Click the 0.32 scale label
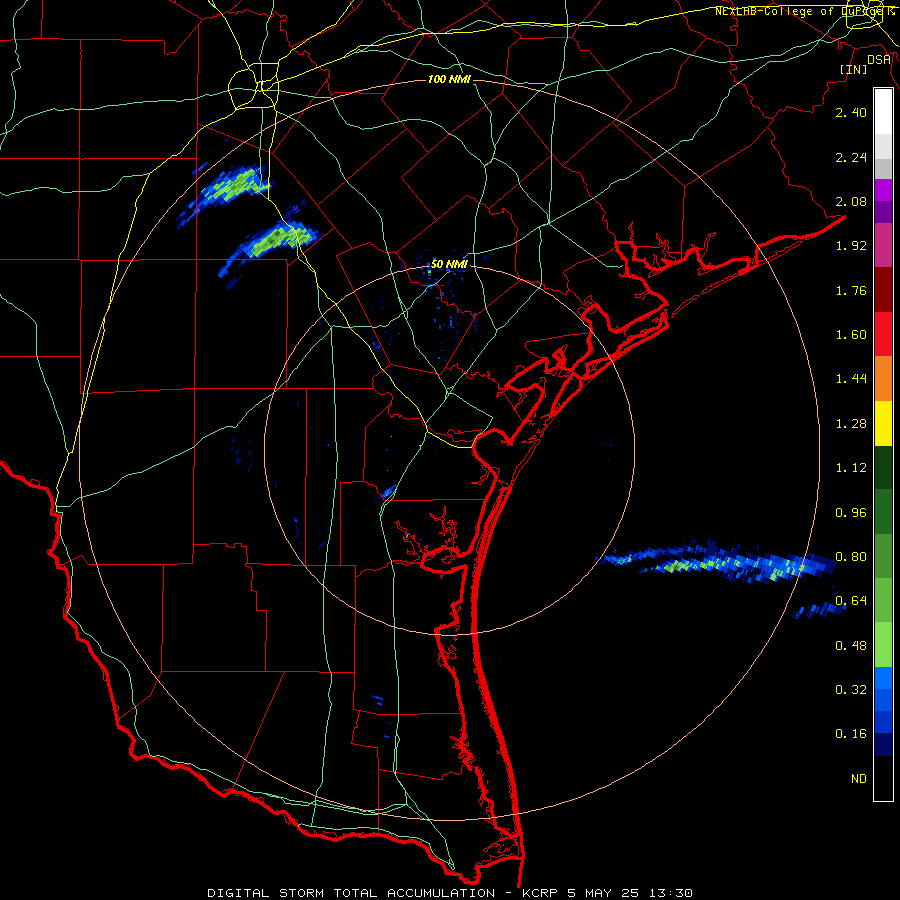 [851, 690]
